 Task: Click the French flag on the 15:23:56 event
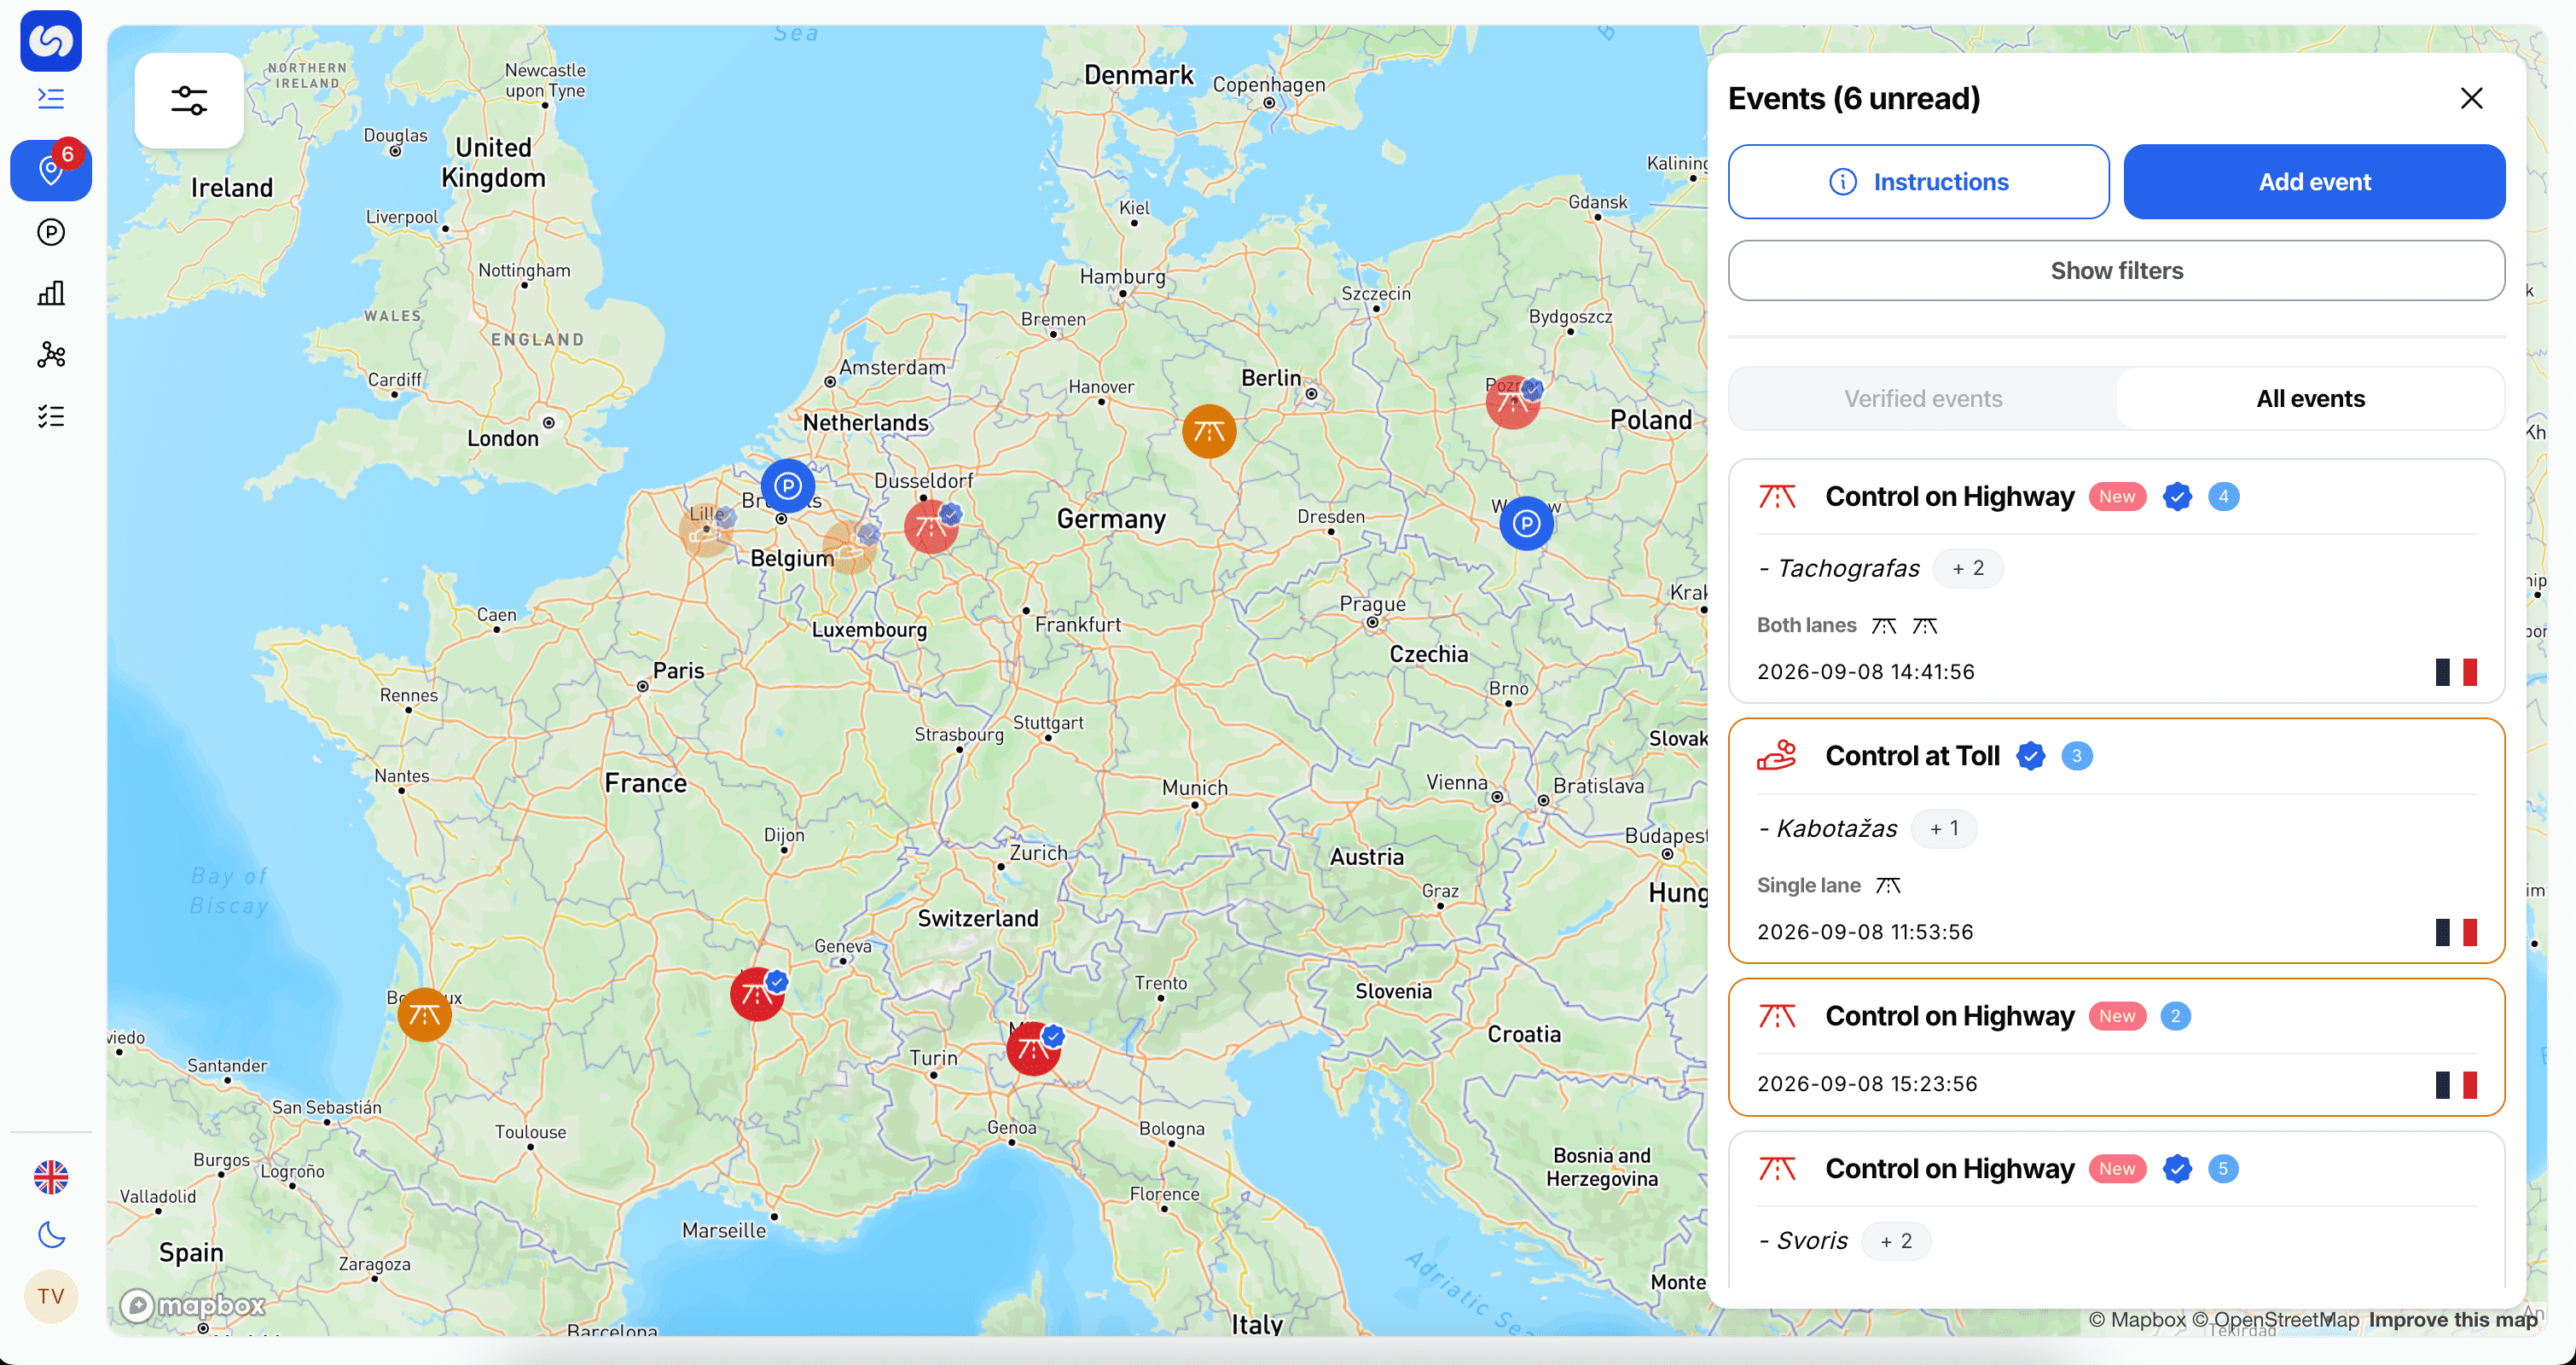(2456, 1084)
